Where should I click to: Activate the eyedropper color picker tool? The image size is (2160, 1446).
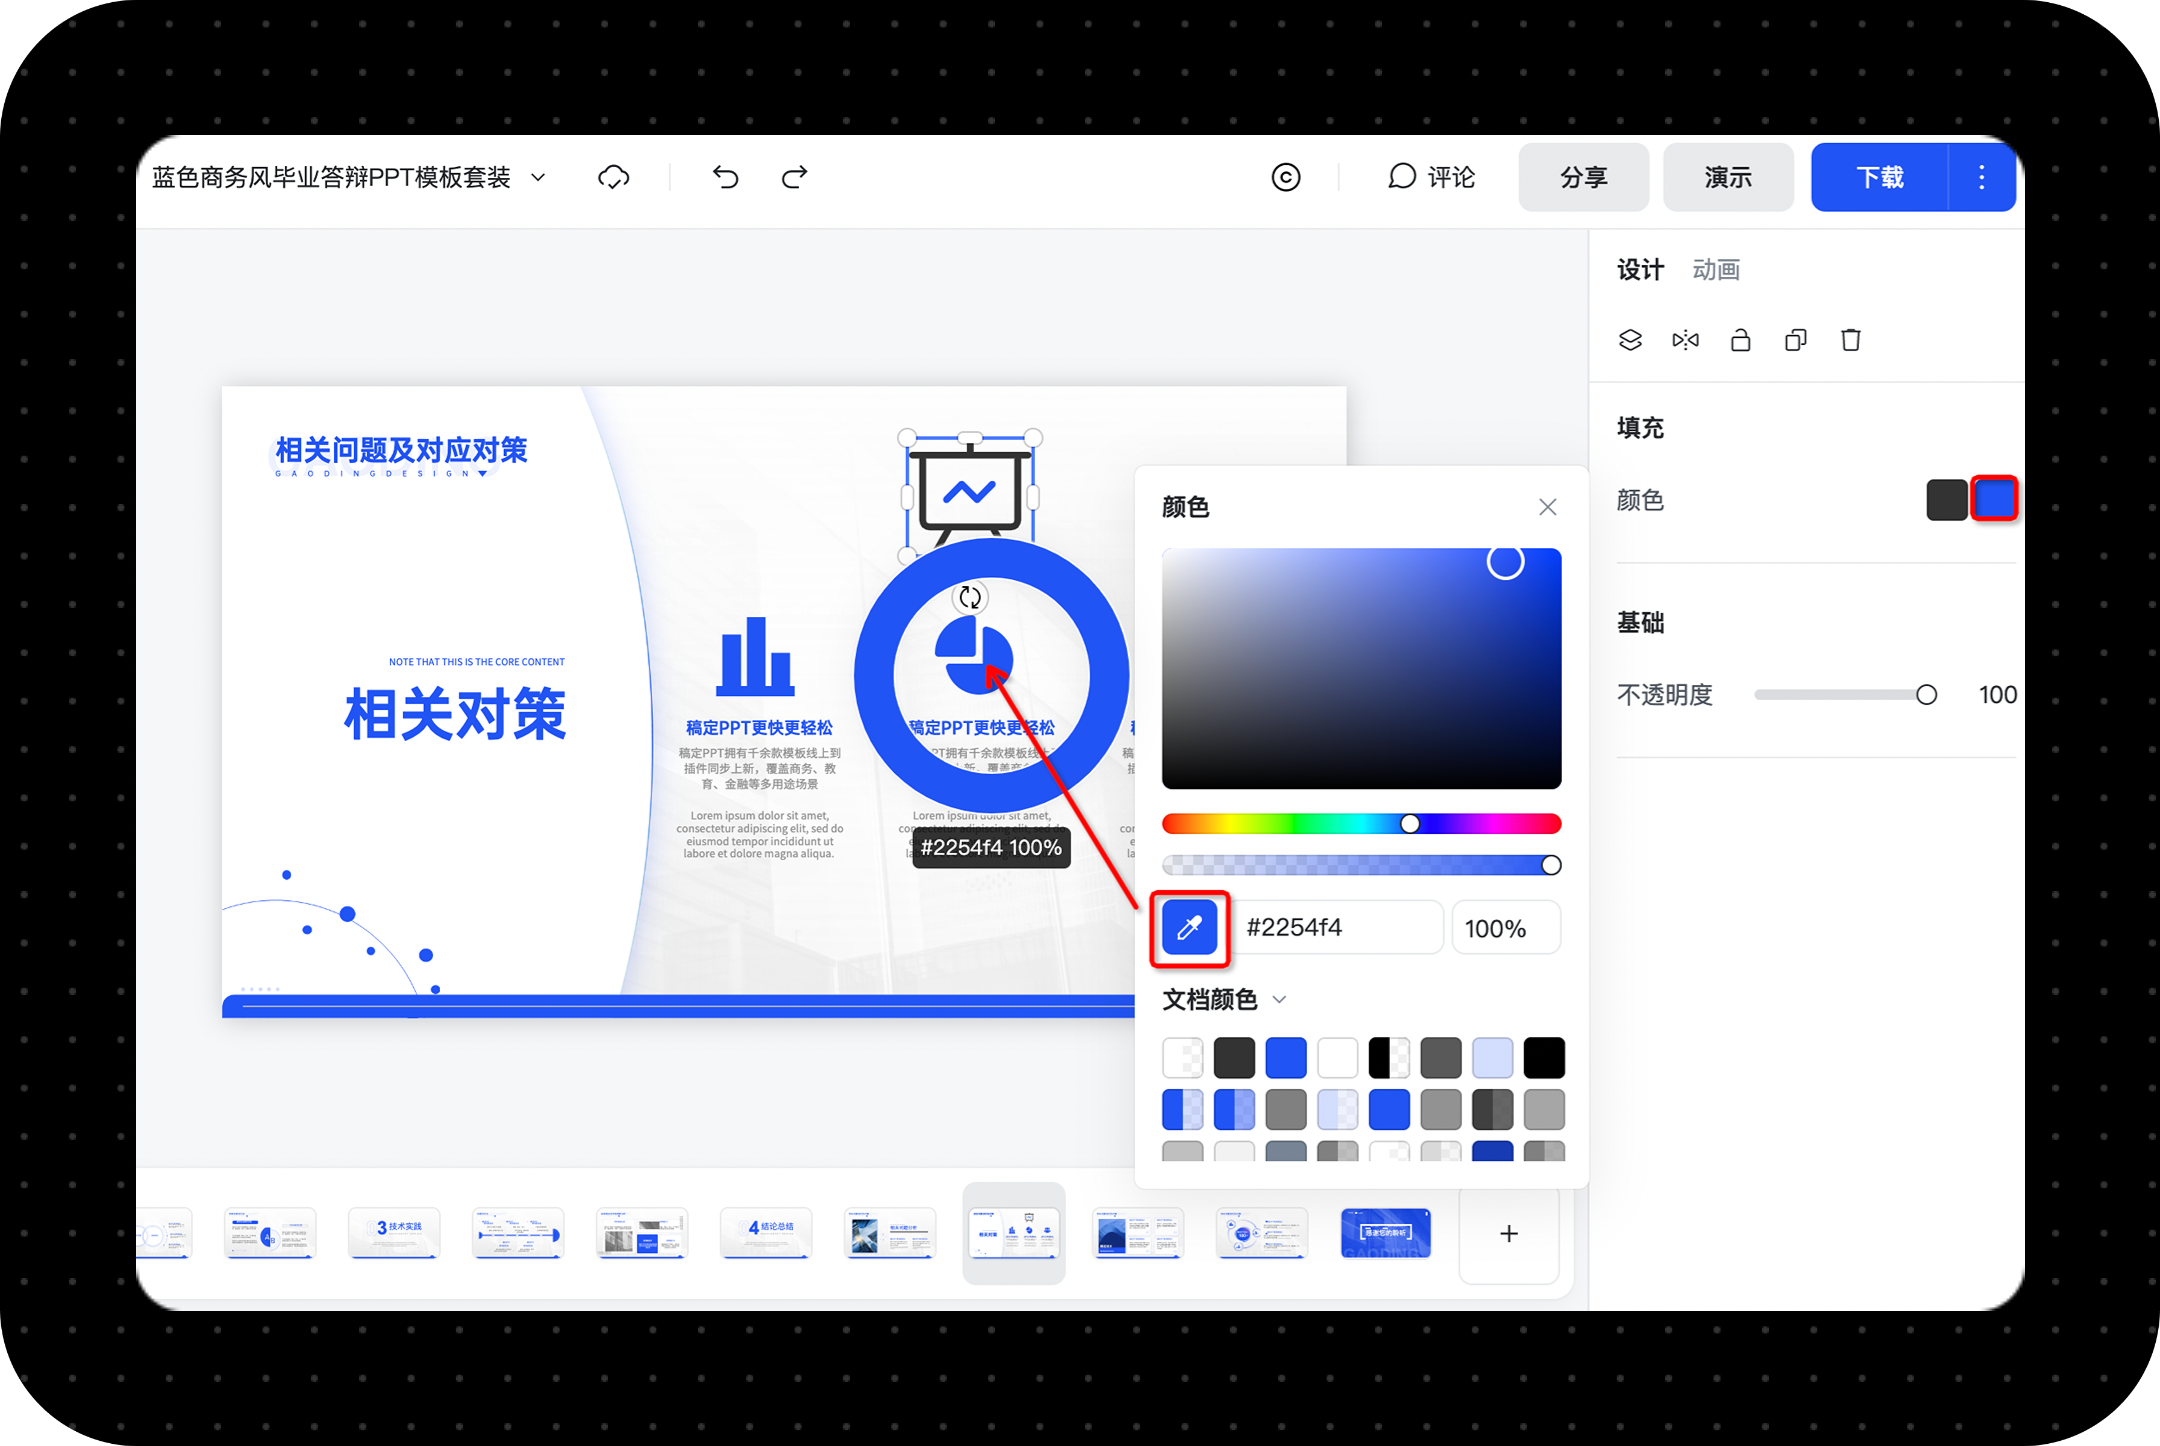coord(1189,928)
